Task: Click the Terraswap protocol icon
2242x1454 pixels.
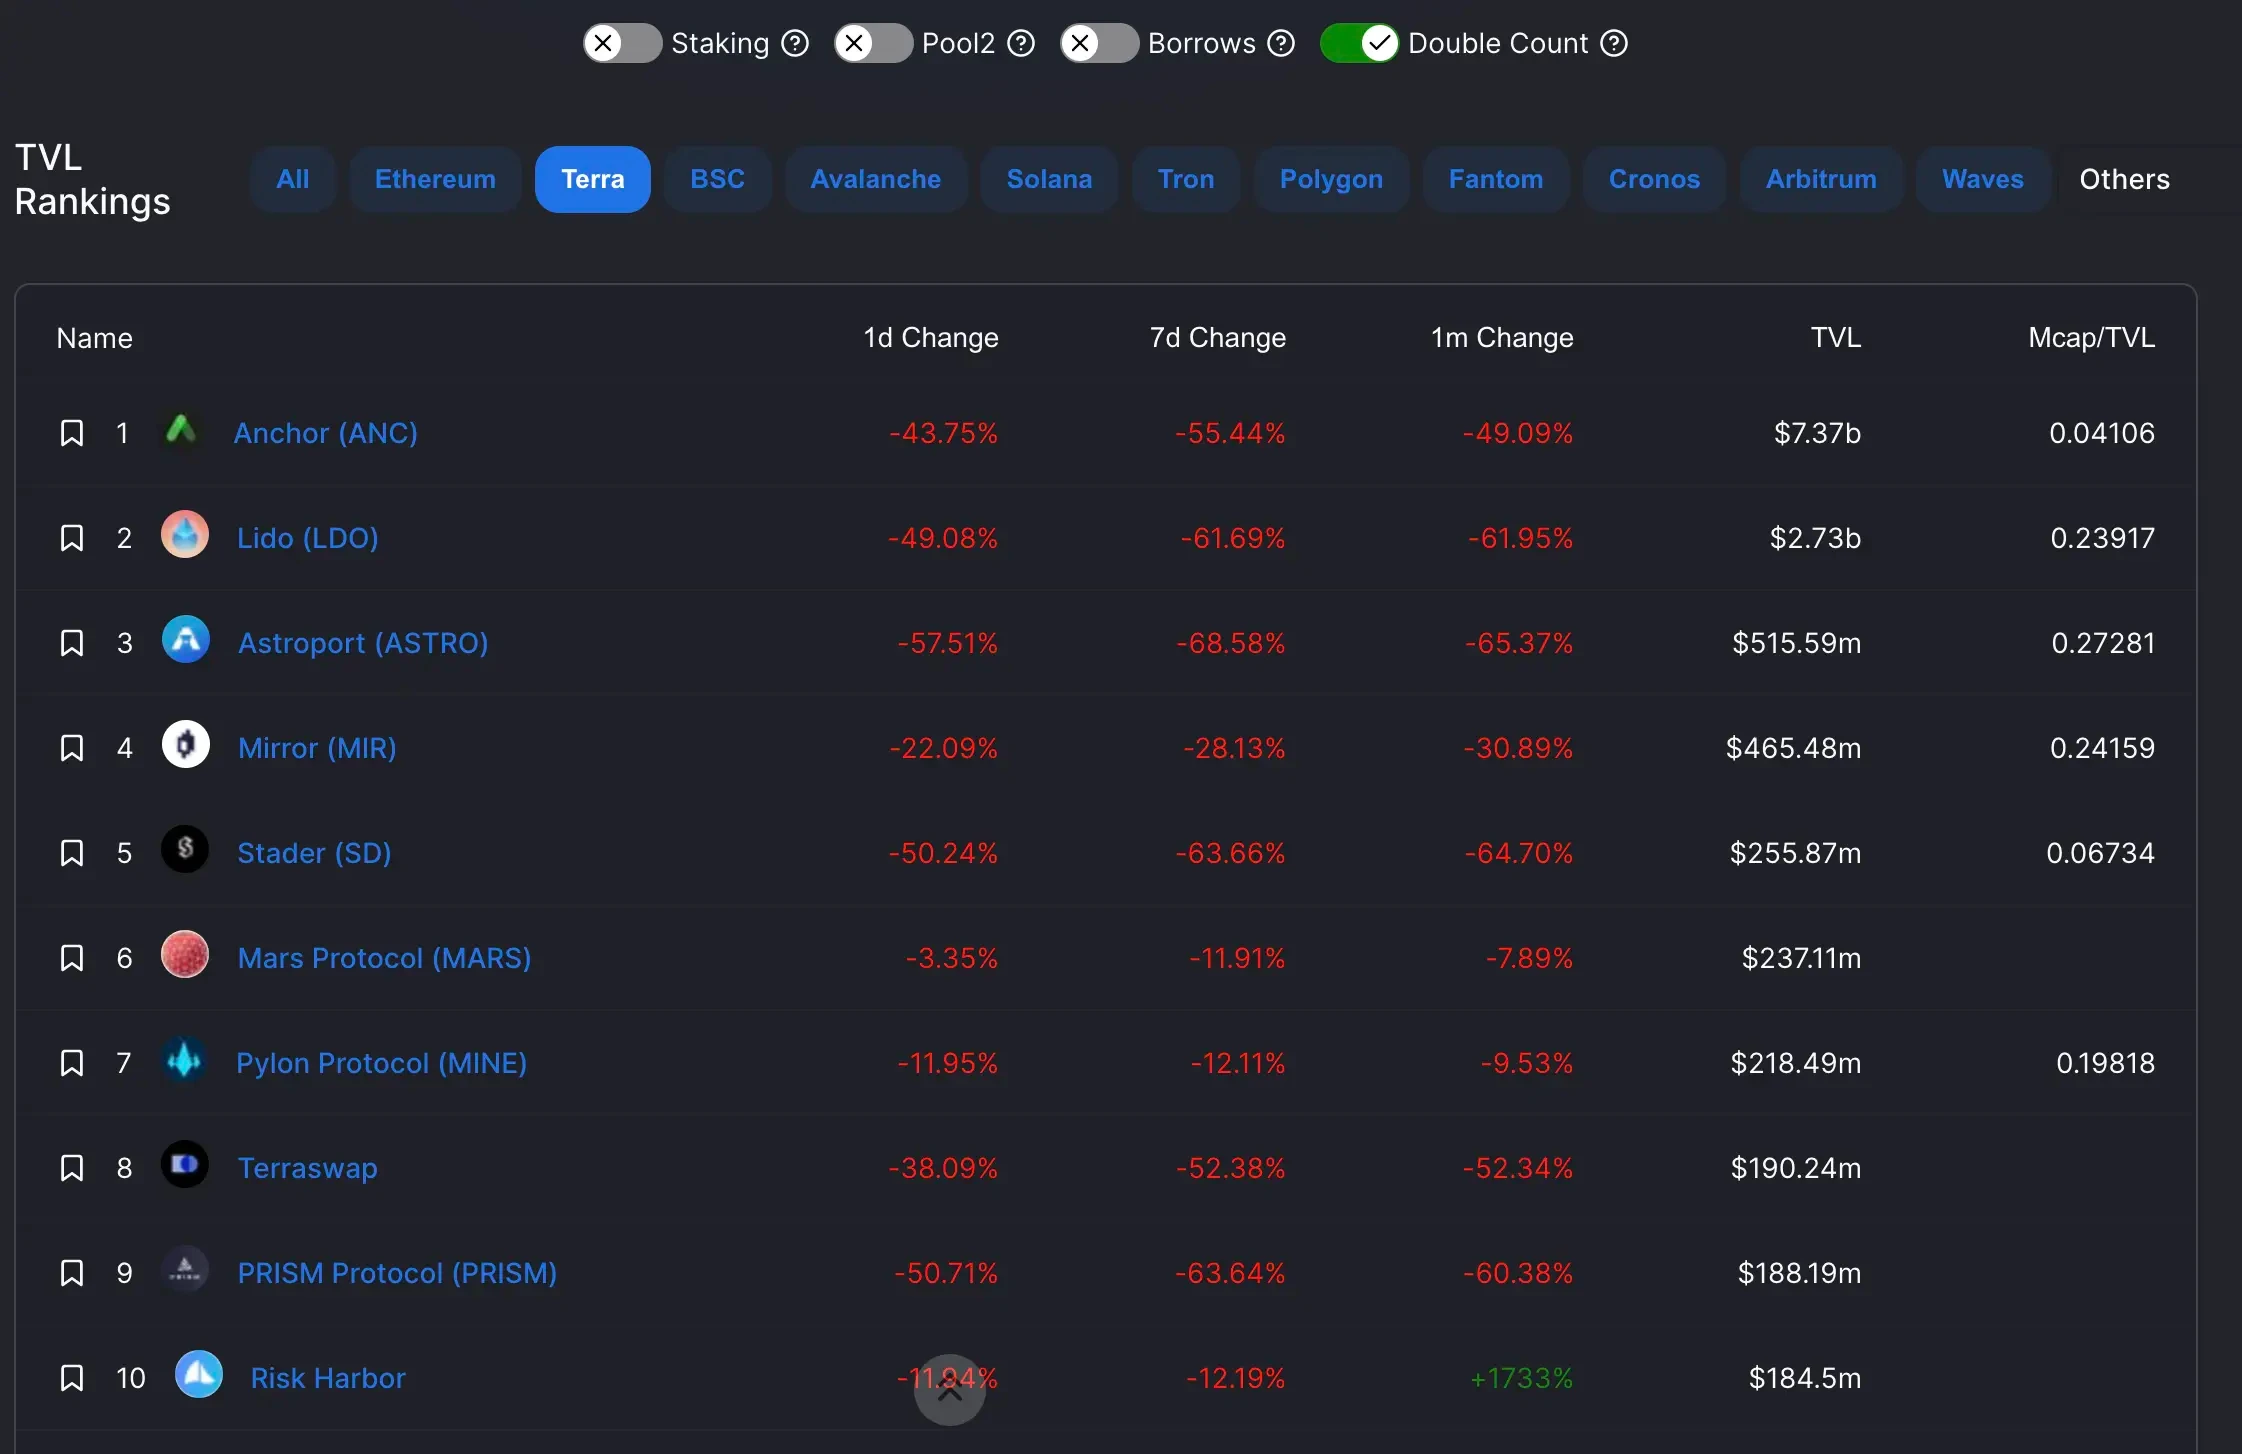Action: 185,1165
